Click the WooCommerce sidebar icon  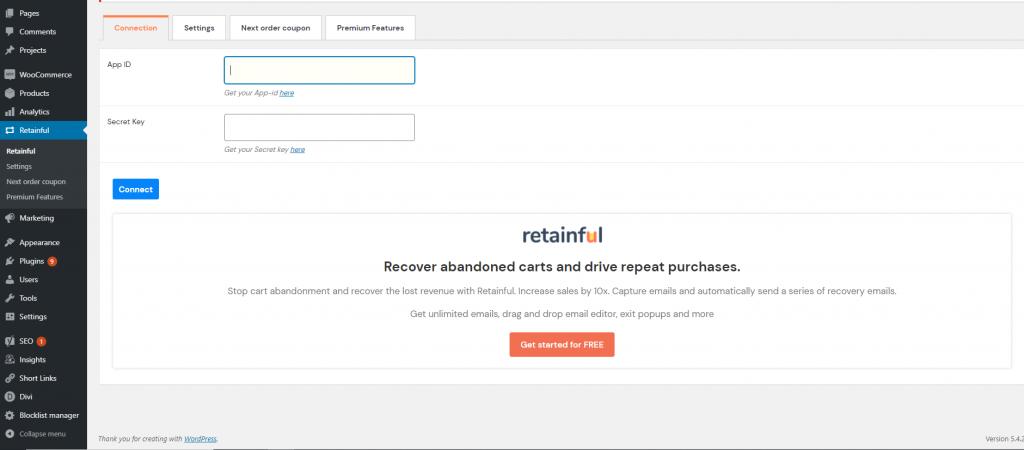9,74
